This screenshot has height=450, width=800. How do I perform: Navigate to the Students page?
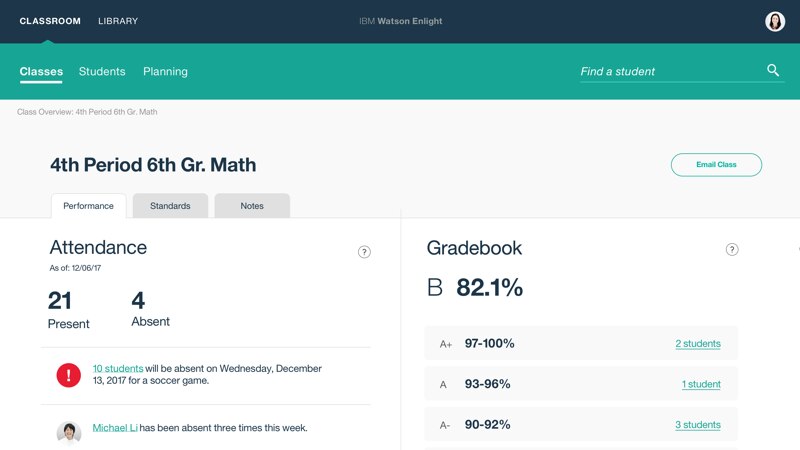[x=102, y=71]
